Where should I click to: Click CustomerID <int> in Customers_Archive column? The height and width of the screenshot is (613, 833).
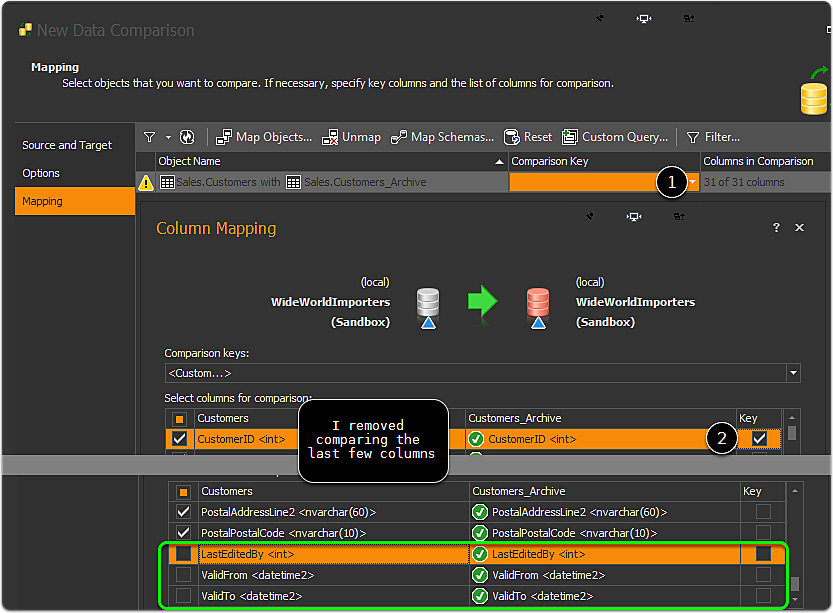coord(532,439)
